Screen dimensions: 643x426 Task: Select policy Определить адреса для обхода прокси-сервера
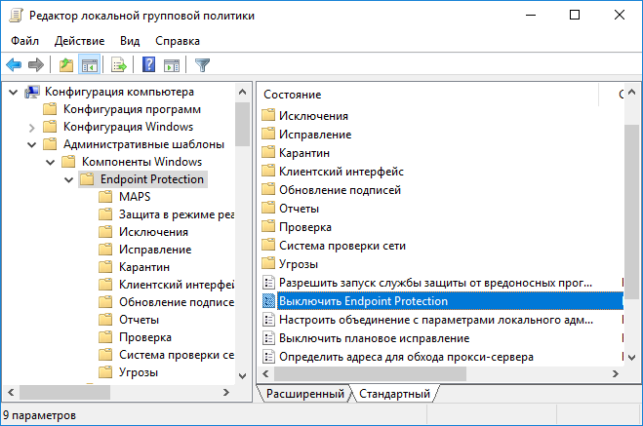[406, 357]
